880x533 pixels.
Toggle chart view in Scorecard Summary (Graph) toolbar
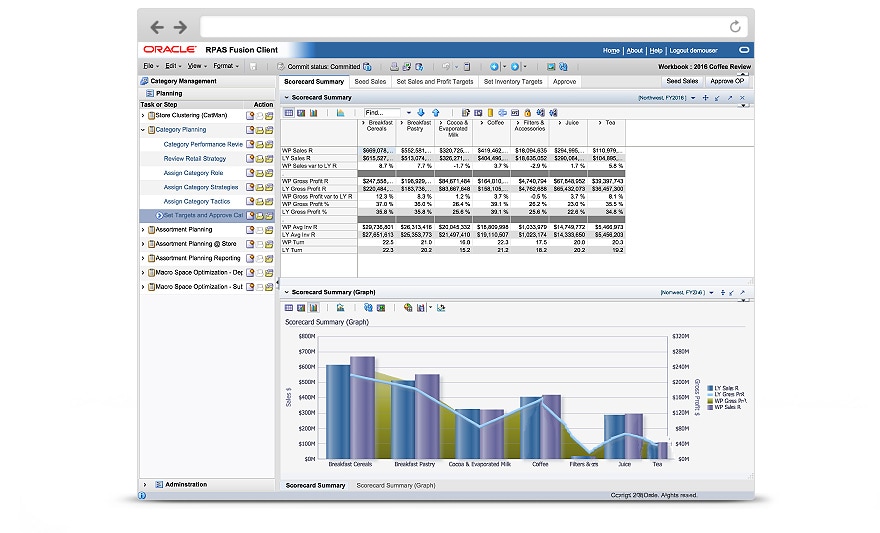313,308
